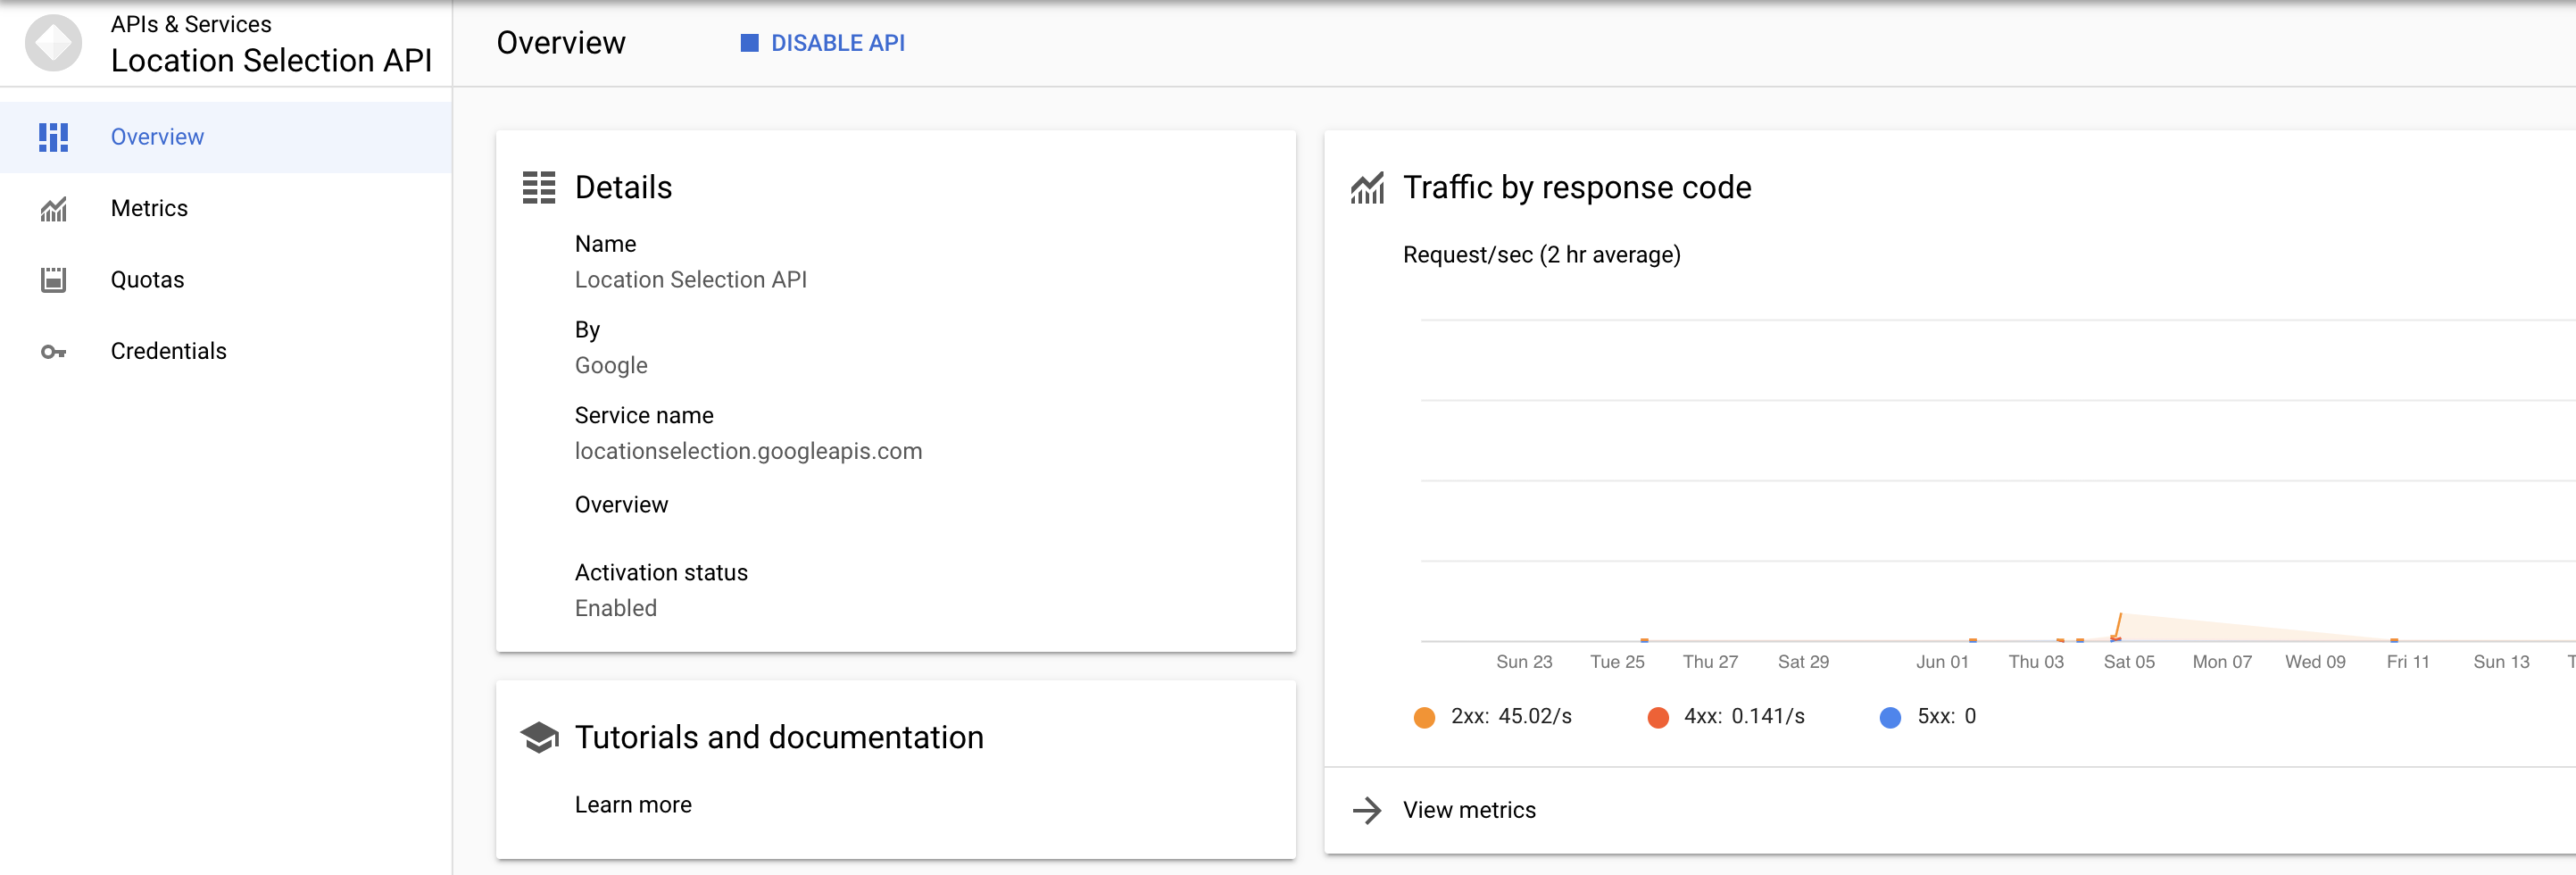Image resolution: width=2576 pixels, height=875 pixels.
Task: Click the orange 2xx legend swatch
Action: pyautogui.click(x=1424, y=717)
